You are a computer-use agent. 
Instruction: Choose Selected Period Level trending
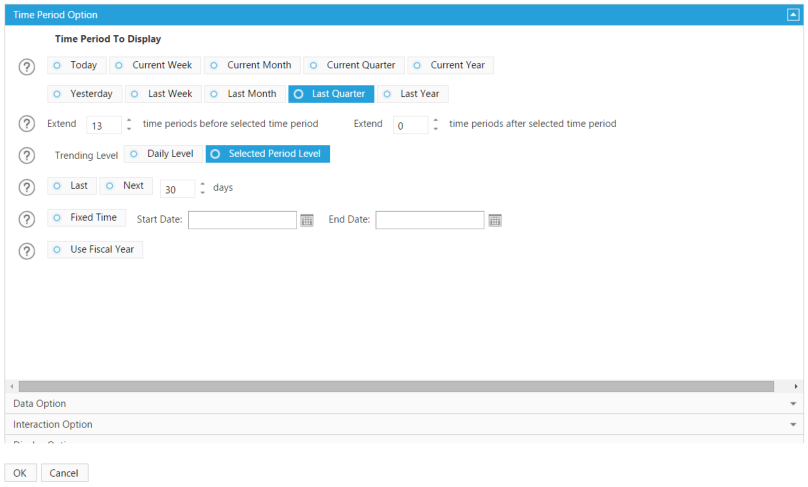[x=267, y=154]
